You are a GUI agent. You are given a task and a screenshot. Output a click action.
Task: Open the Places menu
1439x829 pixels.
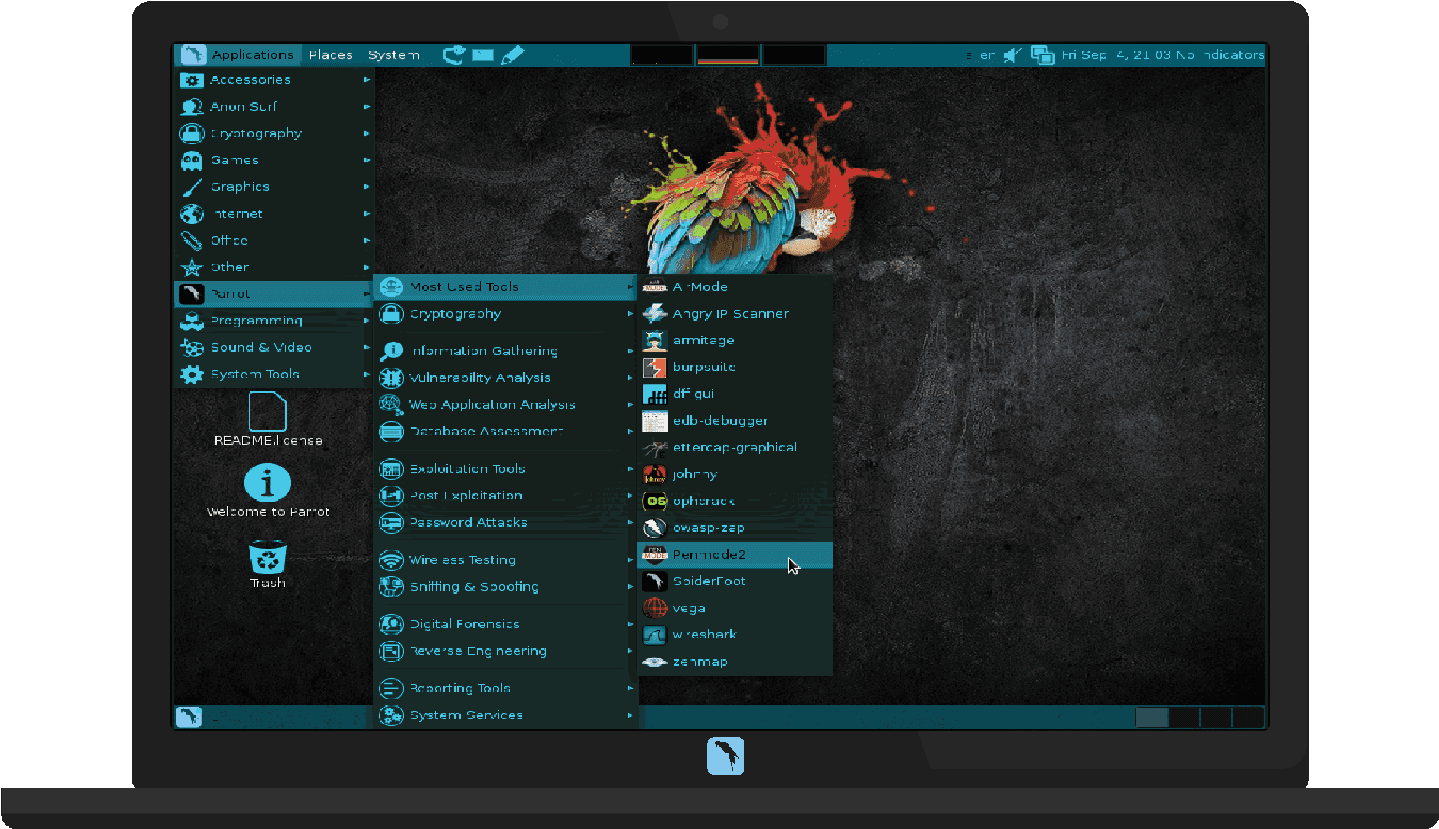click(330, 55)
